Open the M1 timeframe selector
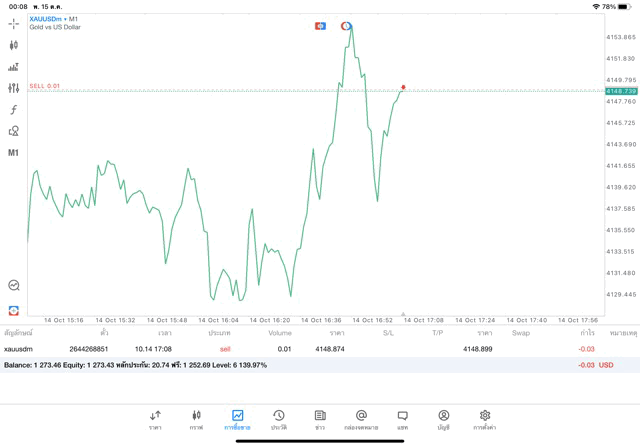This screenshot has width=640, height=447. coord(14,153)
